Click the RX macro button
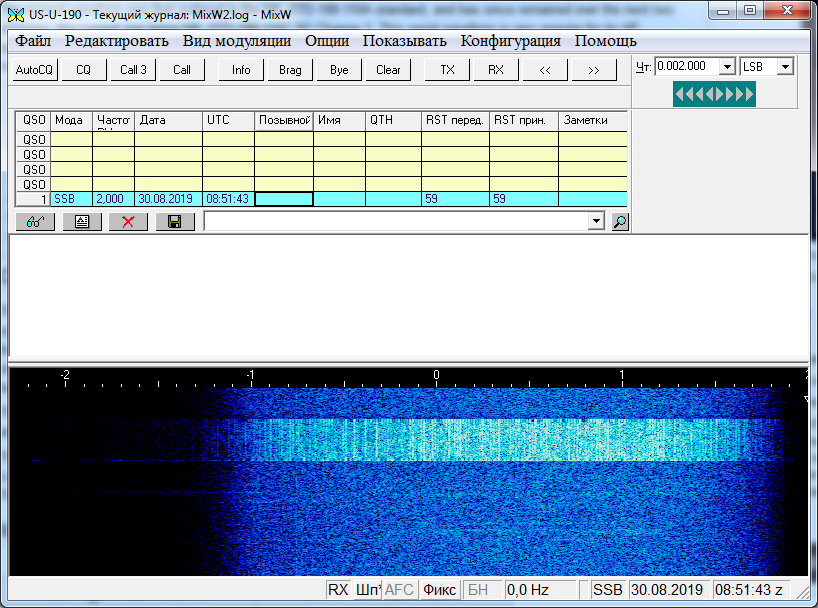This screenshot has height=608, width=818. [x=496, y=70]
